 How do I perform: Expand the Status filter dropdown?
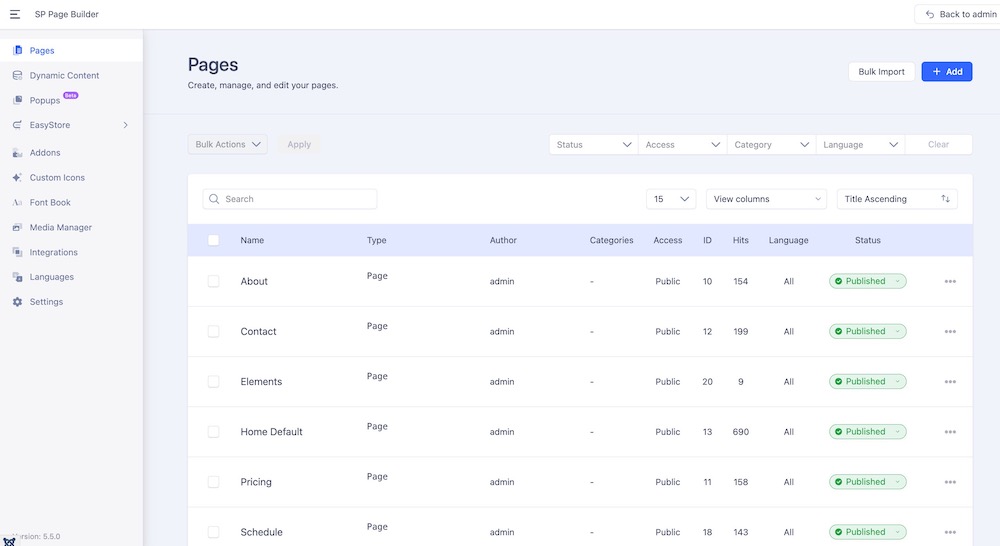pyautogui.click(x=593, y=144)
